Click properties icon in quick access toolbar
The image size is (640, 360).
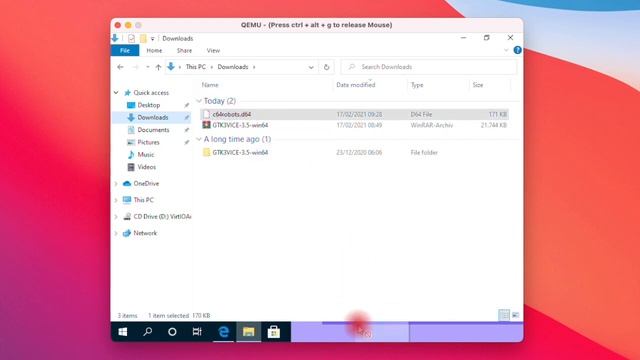click(131, 38)
